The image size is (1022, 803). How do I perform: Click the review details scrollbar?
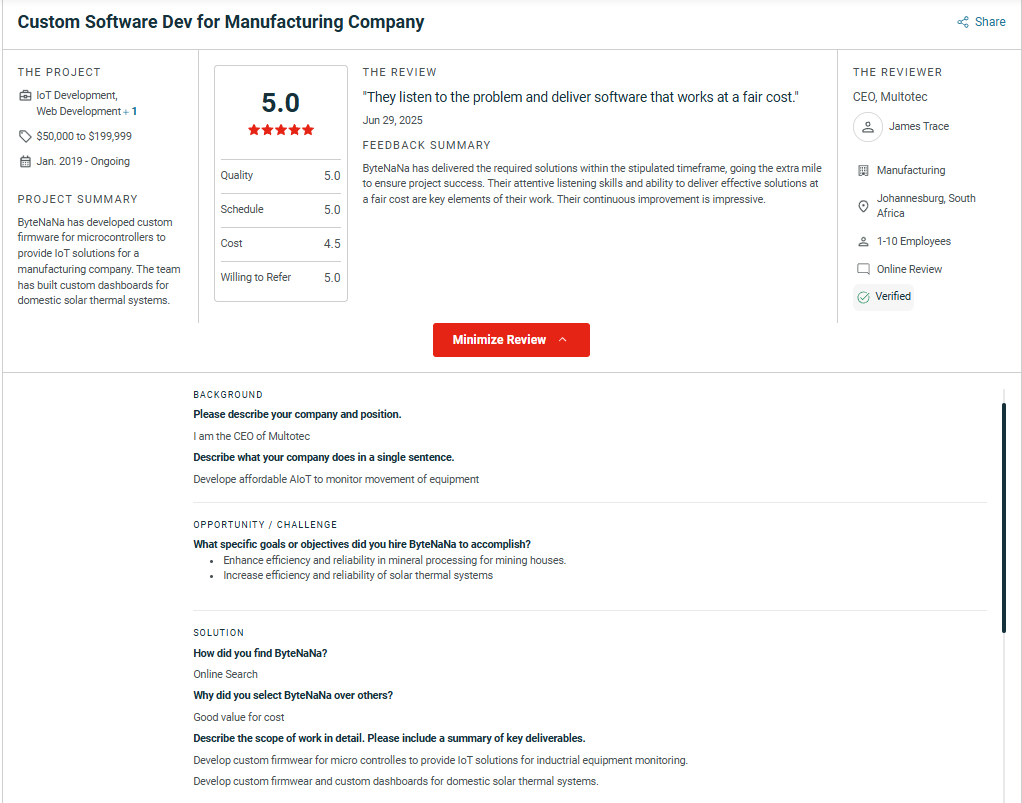click(1003, 517)
